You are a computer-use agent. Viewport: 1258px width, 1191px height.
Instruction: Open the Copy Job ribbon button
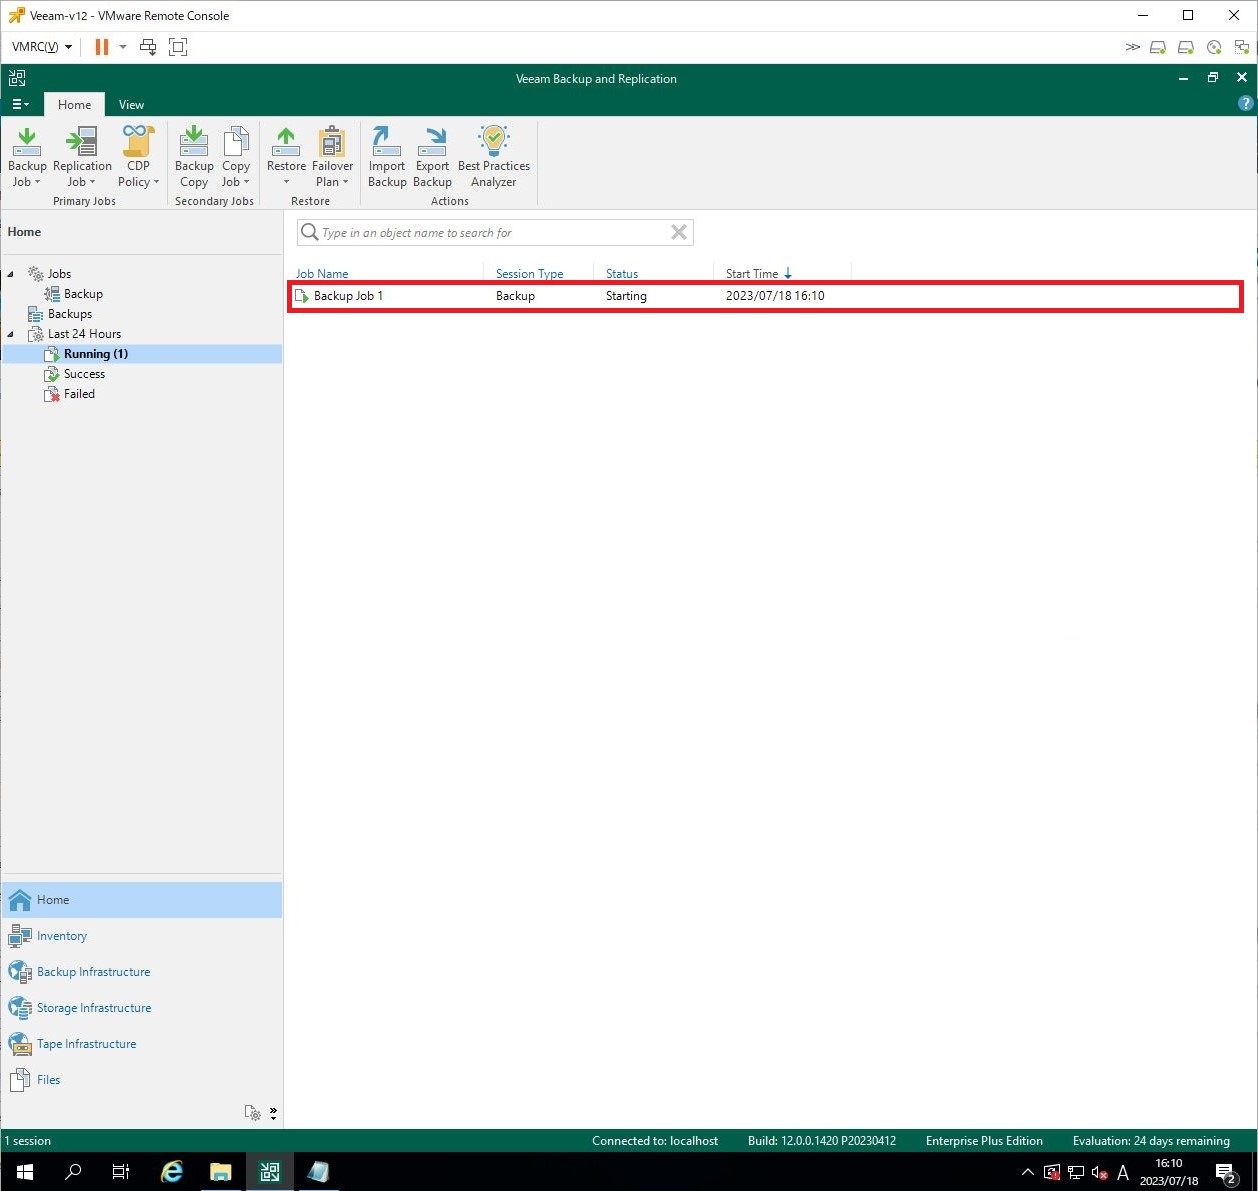pyautogui.click(x=236, y=157)
